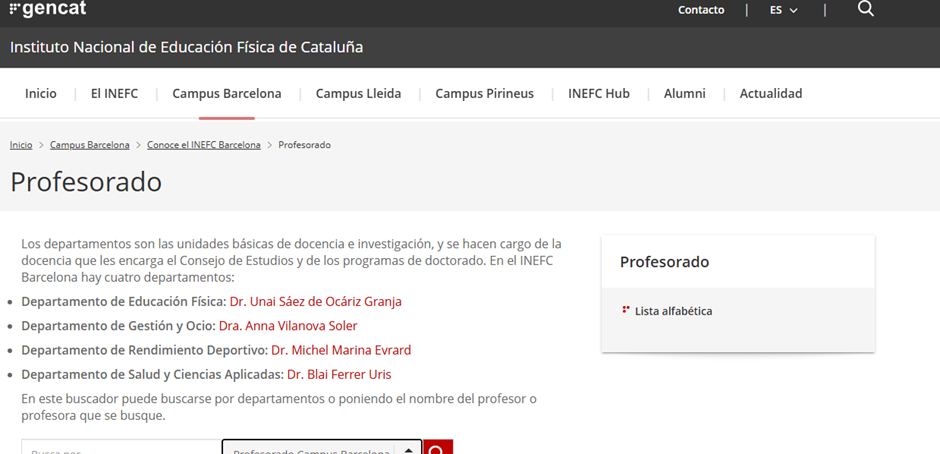
Task: Open the El INEFC menu
Action: (x=115, y=94)
